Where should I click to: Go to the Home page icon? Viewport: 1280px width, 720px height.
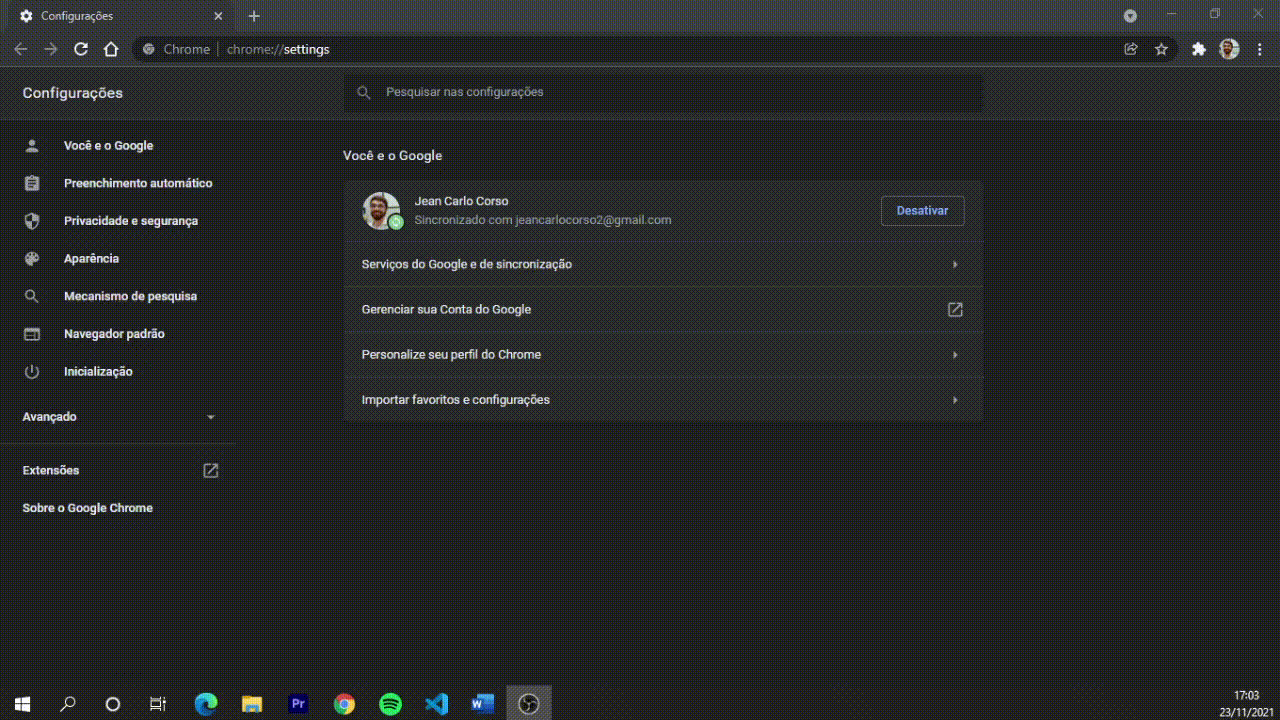pyautogui.click(x=111, y=49)
